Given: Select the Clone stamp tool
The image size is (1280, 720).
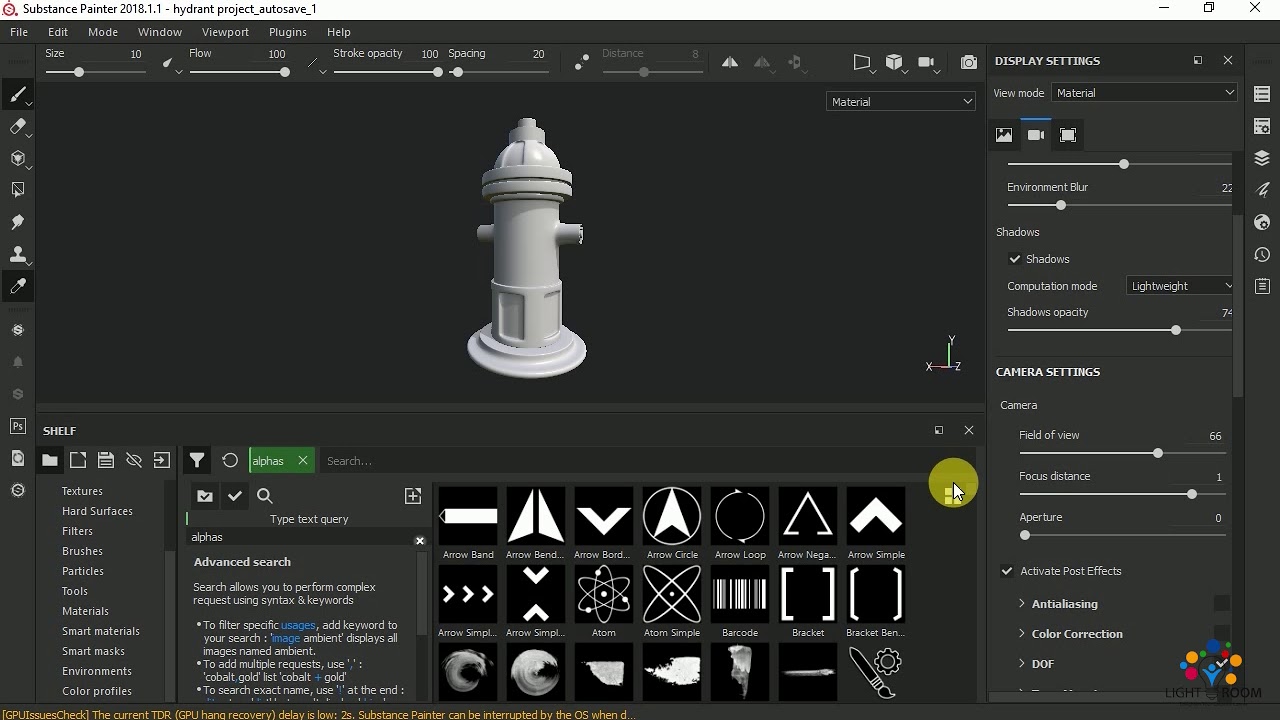Looking at the screenshot, I should pyautogui.click(x=17, y=254).
